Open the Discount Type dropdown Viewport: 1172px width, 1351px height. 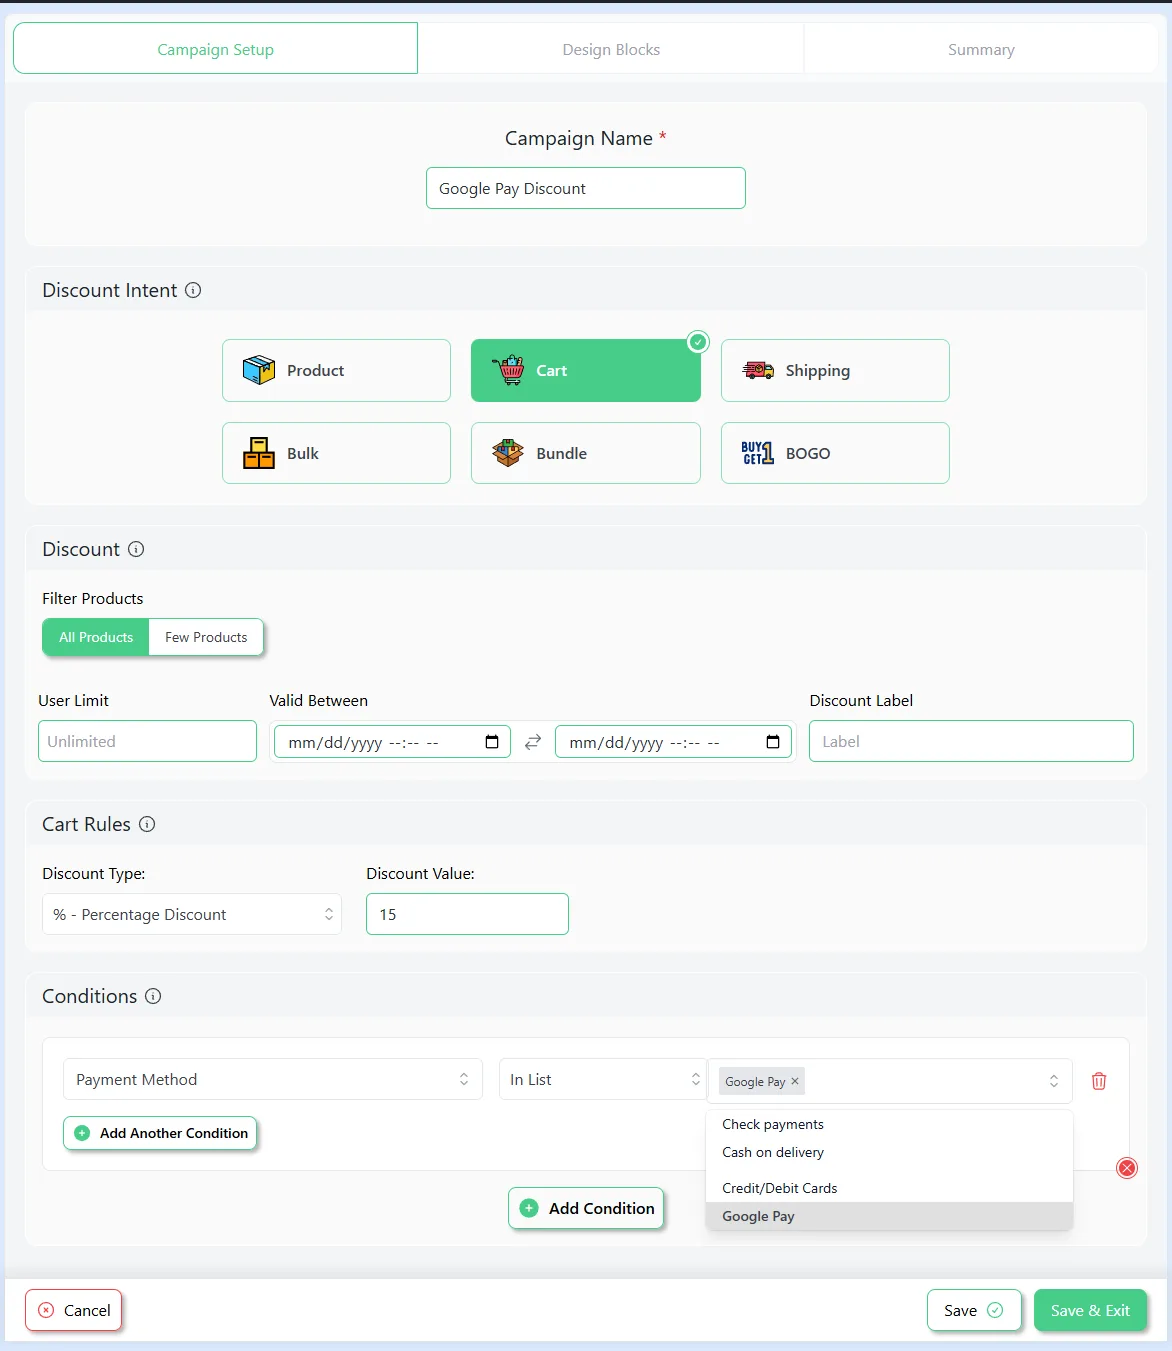(192, 914)
